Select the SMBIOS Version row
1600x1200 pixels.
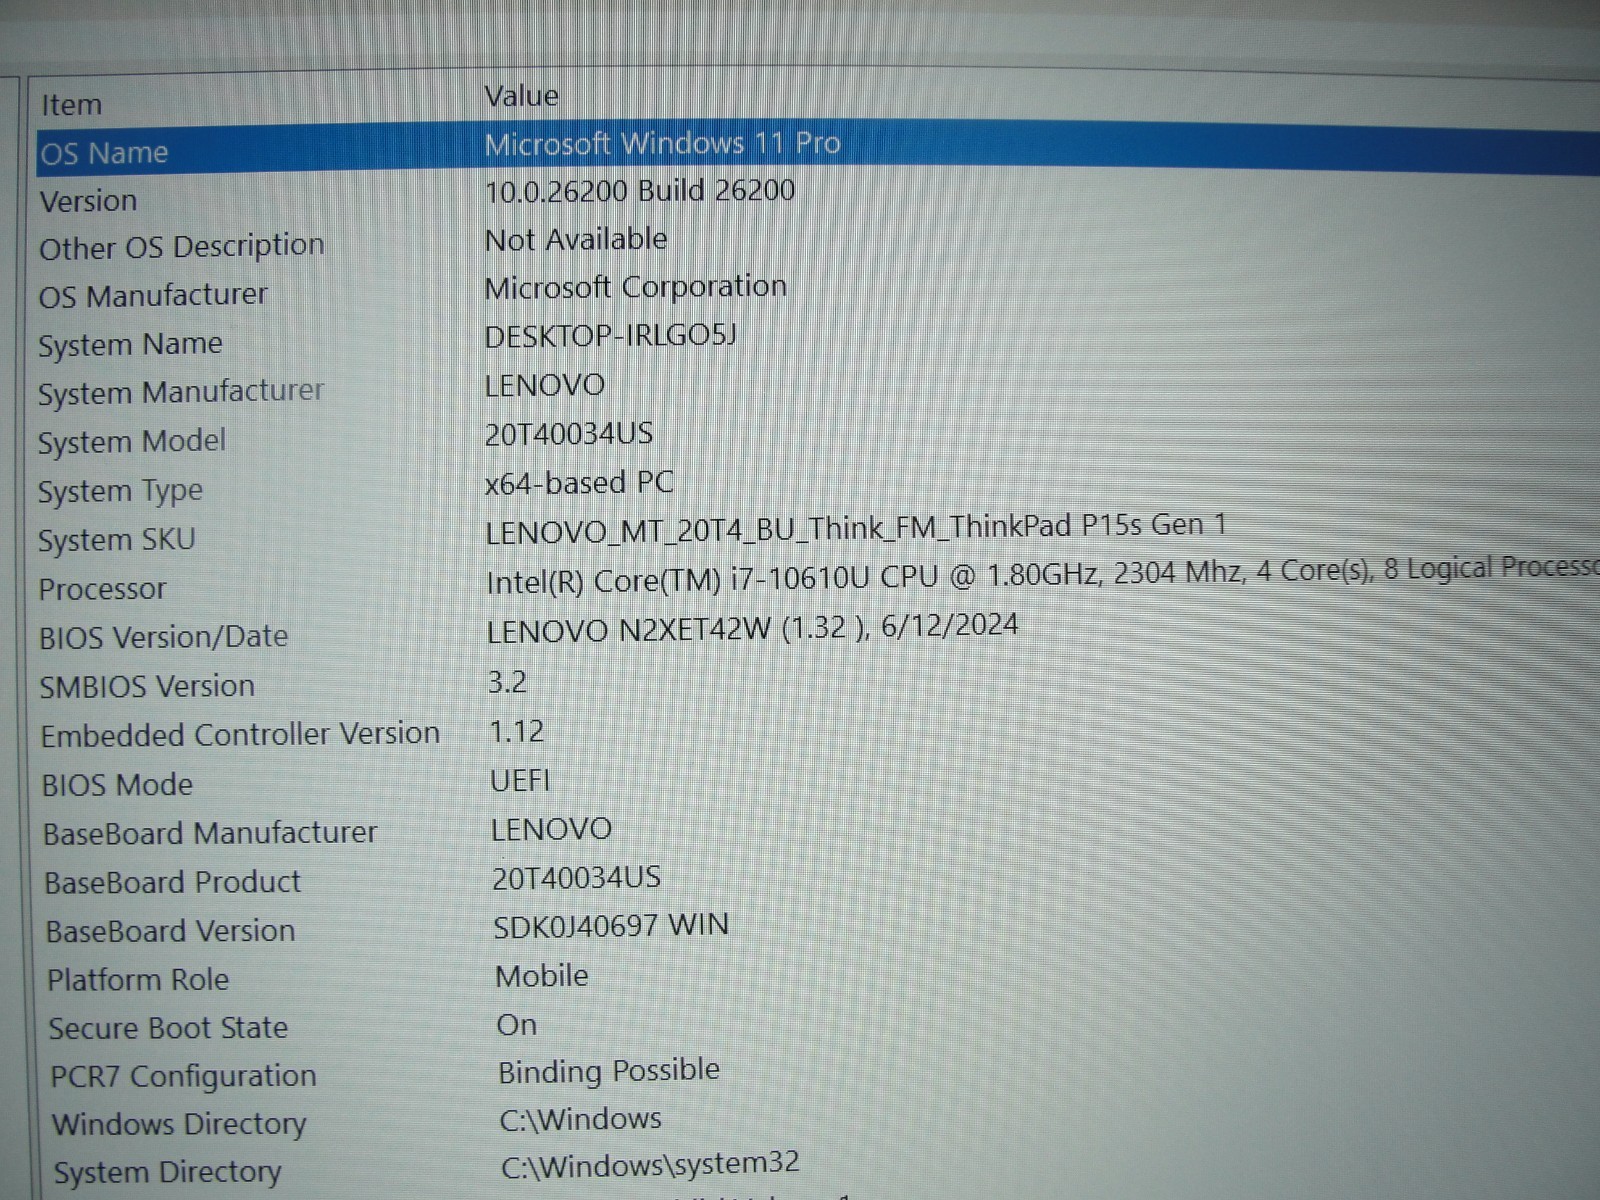coord(147,687)
